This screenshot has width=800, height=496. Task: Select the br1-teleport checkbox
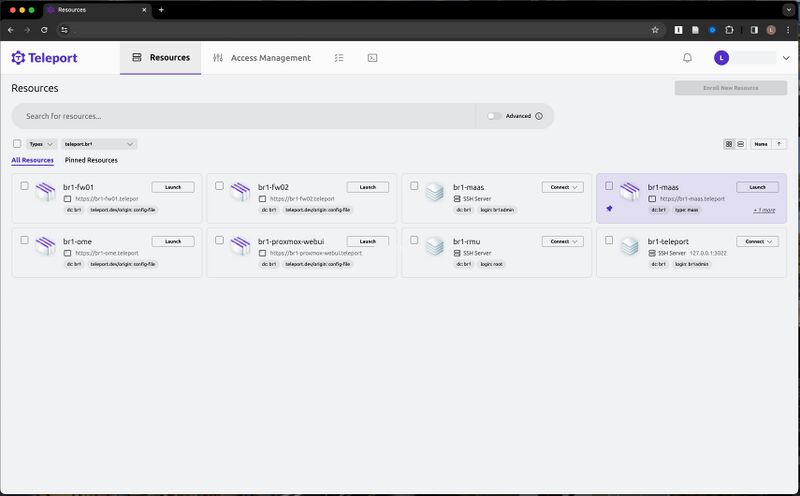(609, 240)
